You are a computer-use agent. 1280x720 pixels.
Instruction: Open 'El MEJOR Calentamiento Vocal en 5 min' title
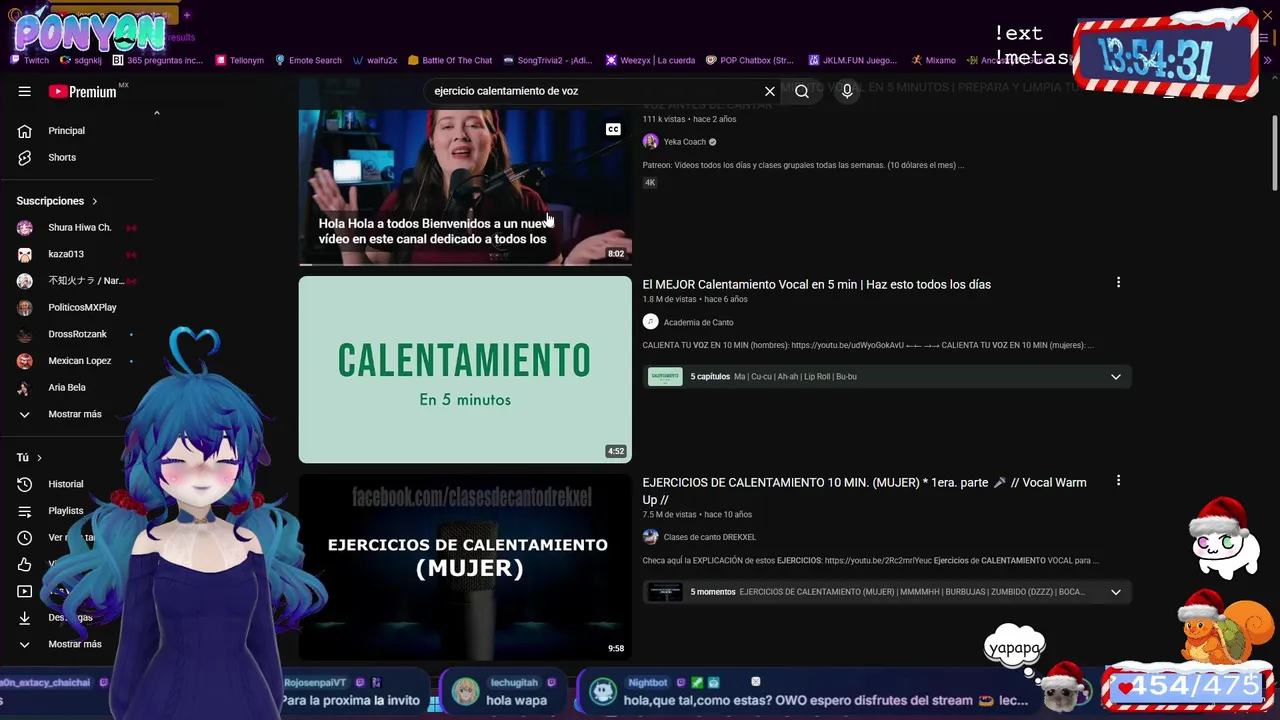tap(816, 285)
